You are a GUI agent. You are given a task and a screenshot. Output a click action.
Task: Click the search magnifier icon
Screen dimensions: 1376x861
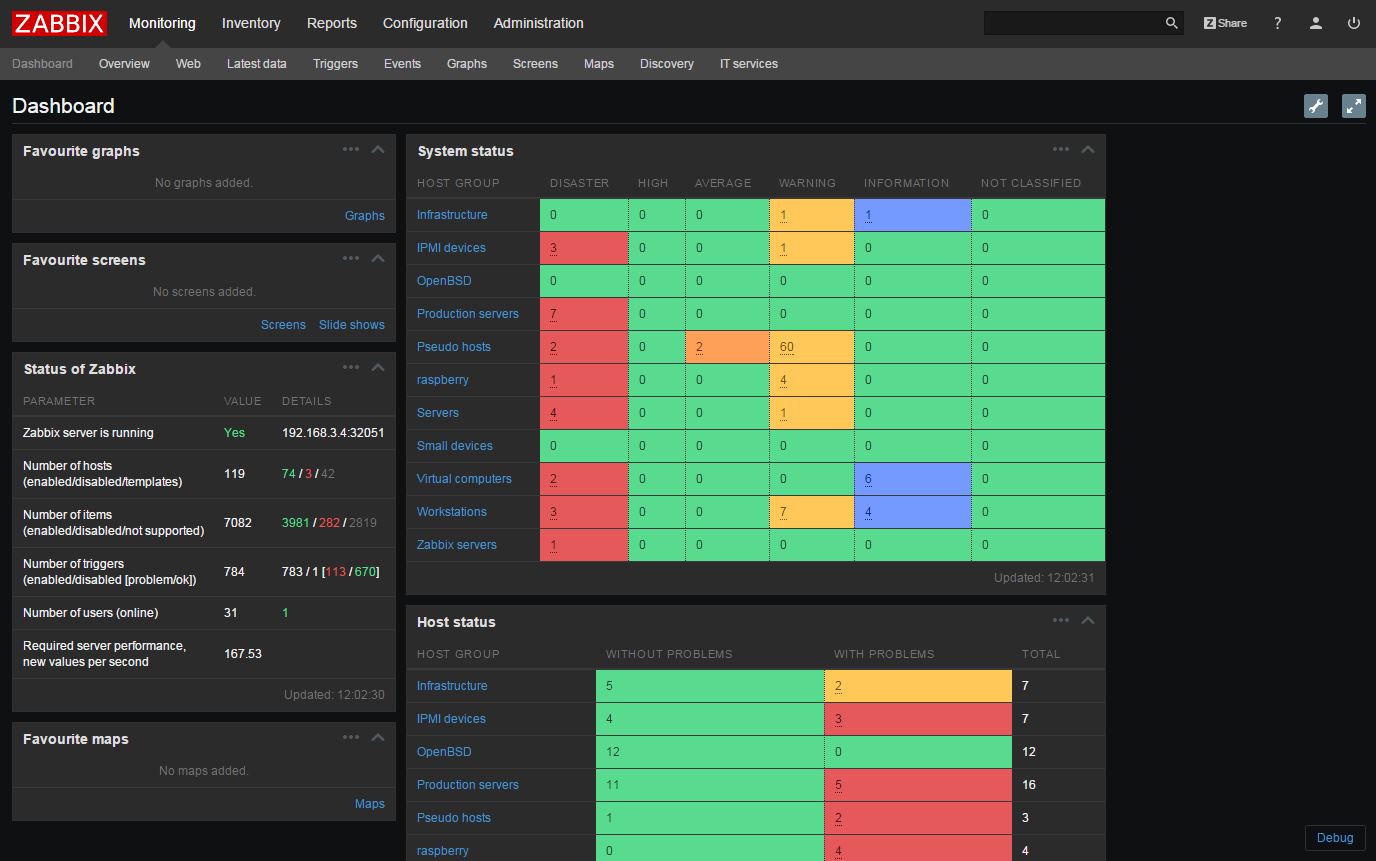click(x=1170, y=22)
